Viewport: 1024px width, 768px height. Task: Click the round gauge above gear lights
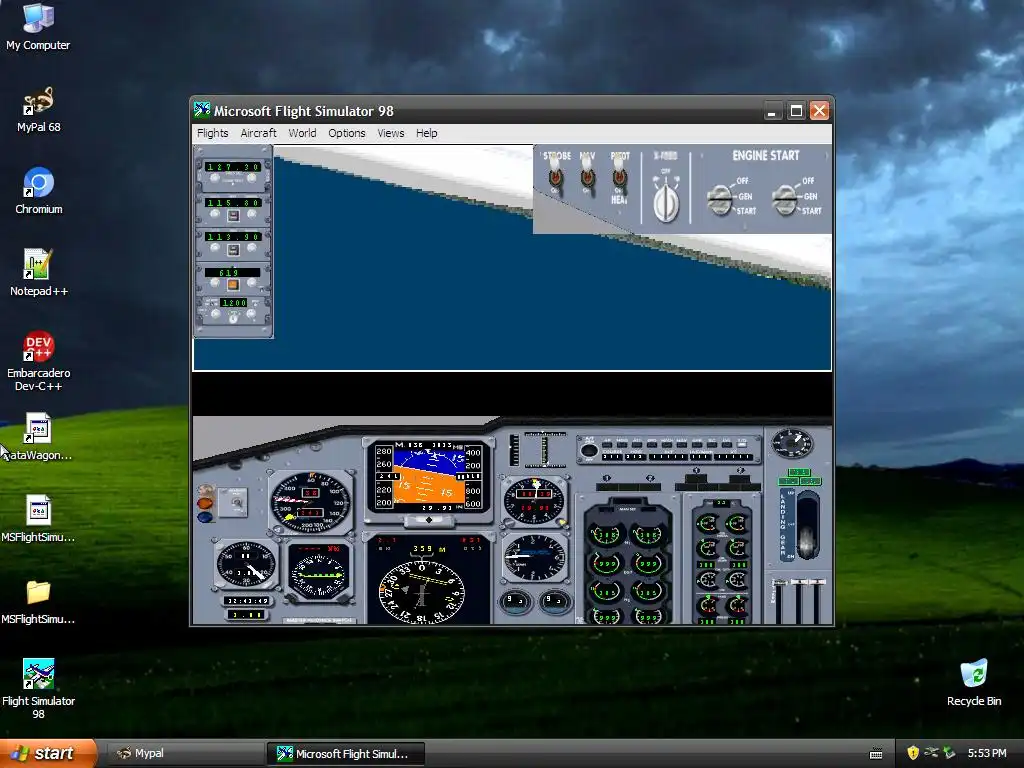click(x=792, y=443)
